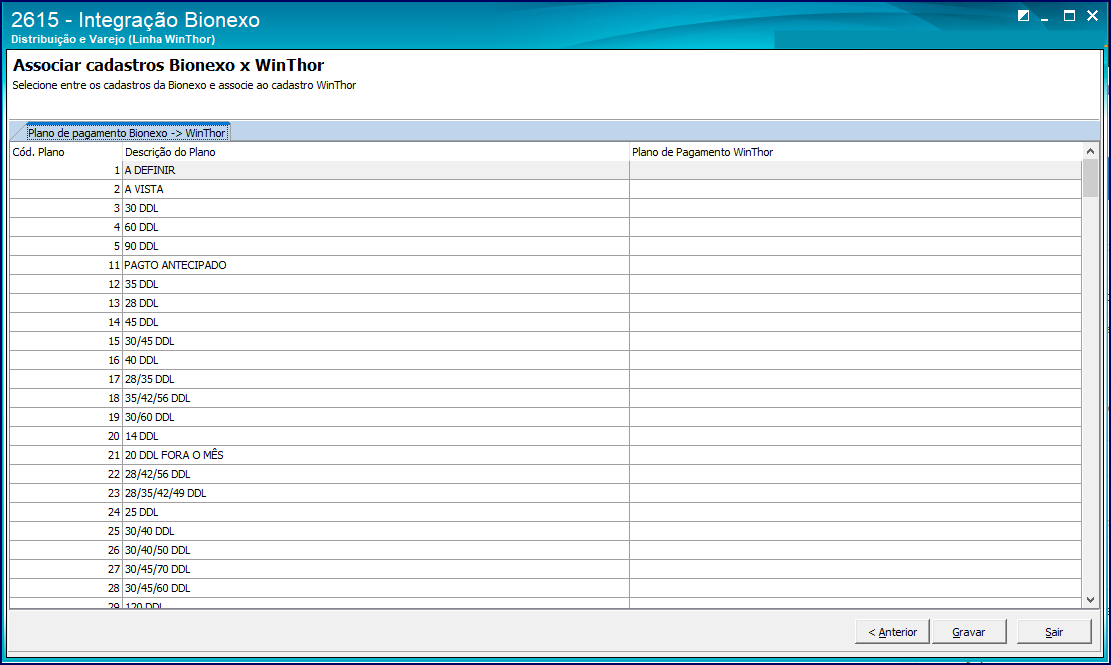
Task: Click the Plano de Pagamento WinThor column header
Action: click(856, 152)
